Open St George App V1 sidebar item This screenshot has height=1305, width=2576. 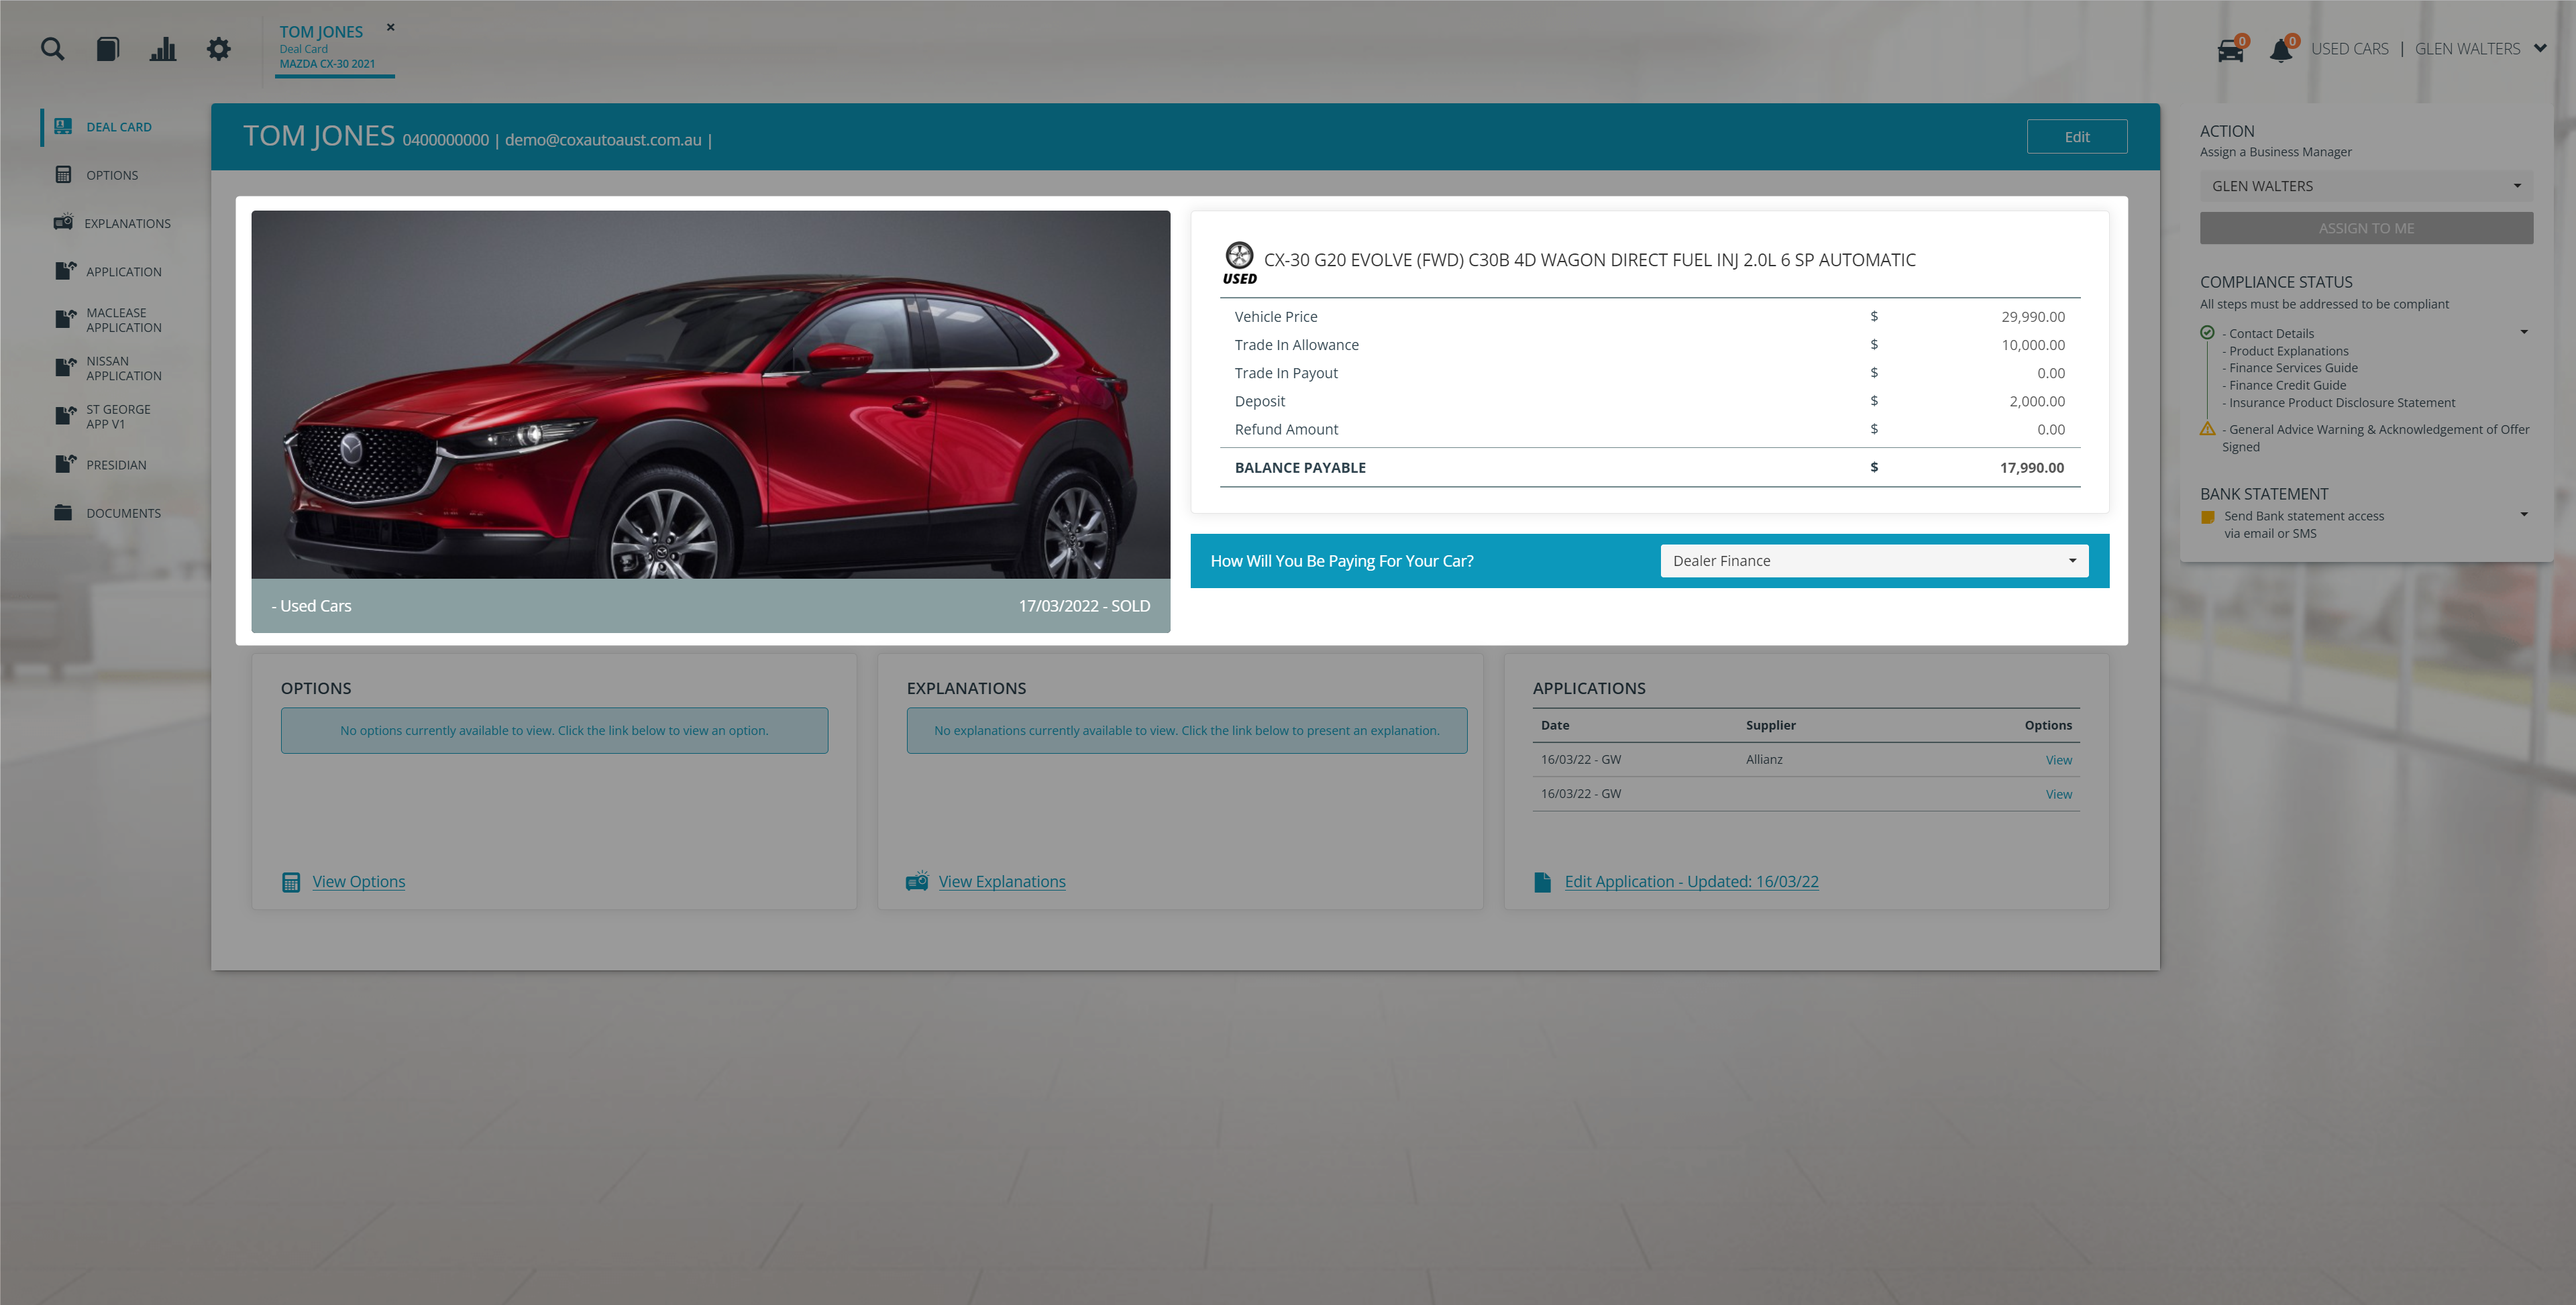118,416
